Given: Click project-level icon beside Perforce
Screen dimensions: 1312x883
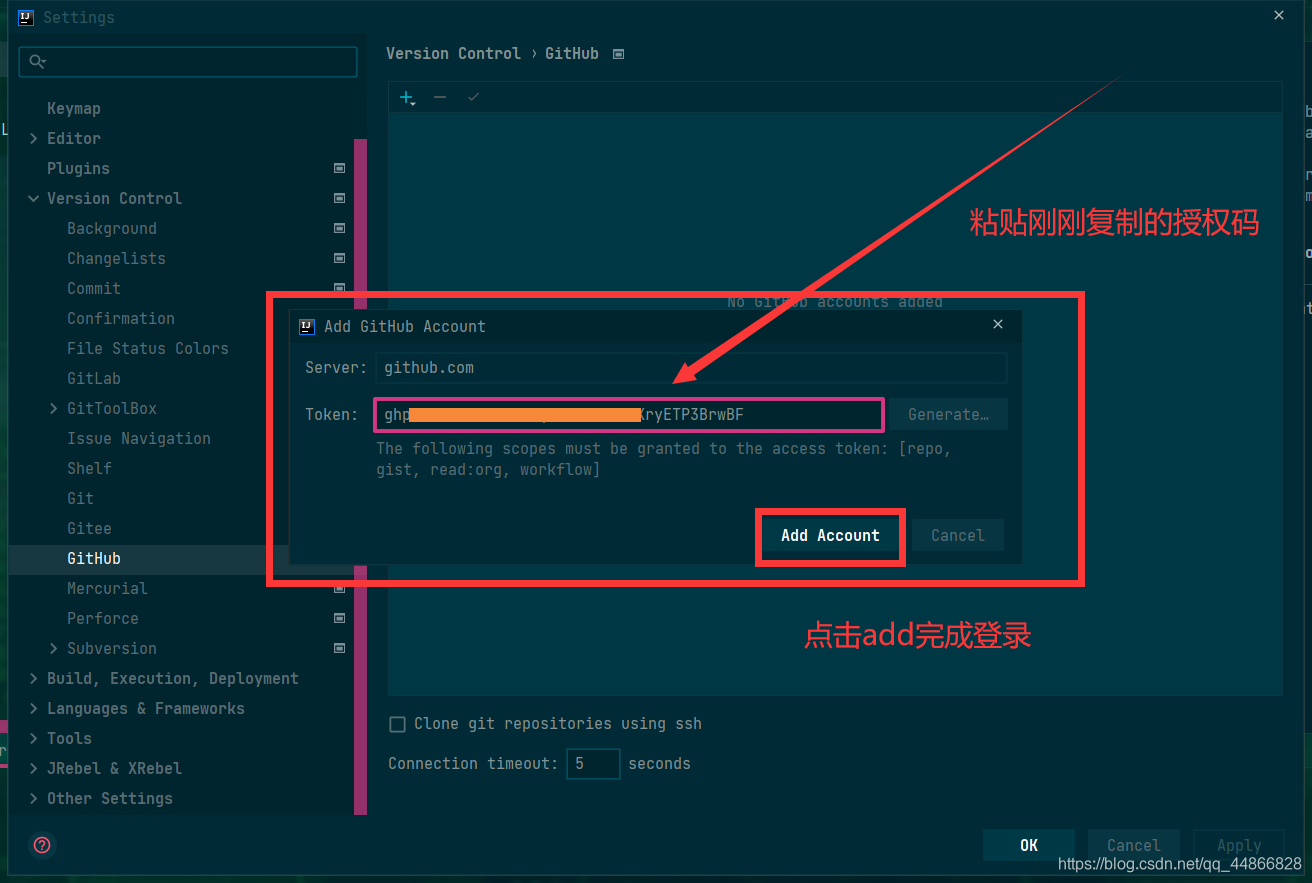Looking at the screenshot, I should (x=339, y=618).
